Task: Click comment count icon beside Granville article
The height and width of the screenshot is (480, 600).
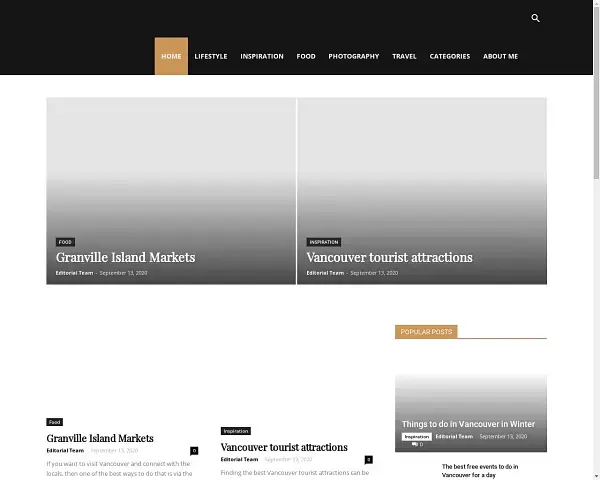Action: pyautogui.click(x=194, y=451)
